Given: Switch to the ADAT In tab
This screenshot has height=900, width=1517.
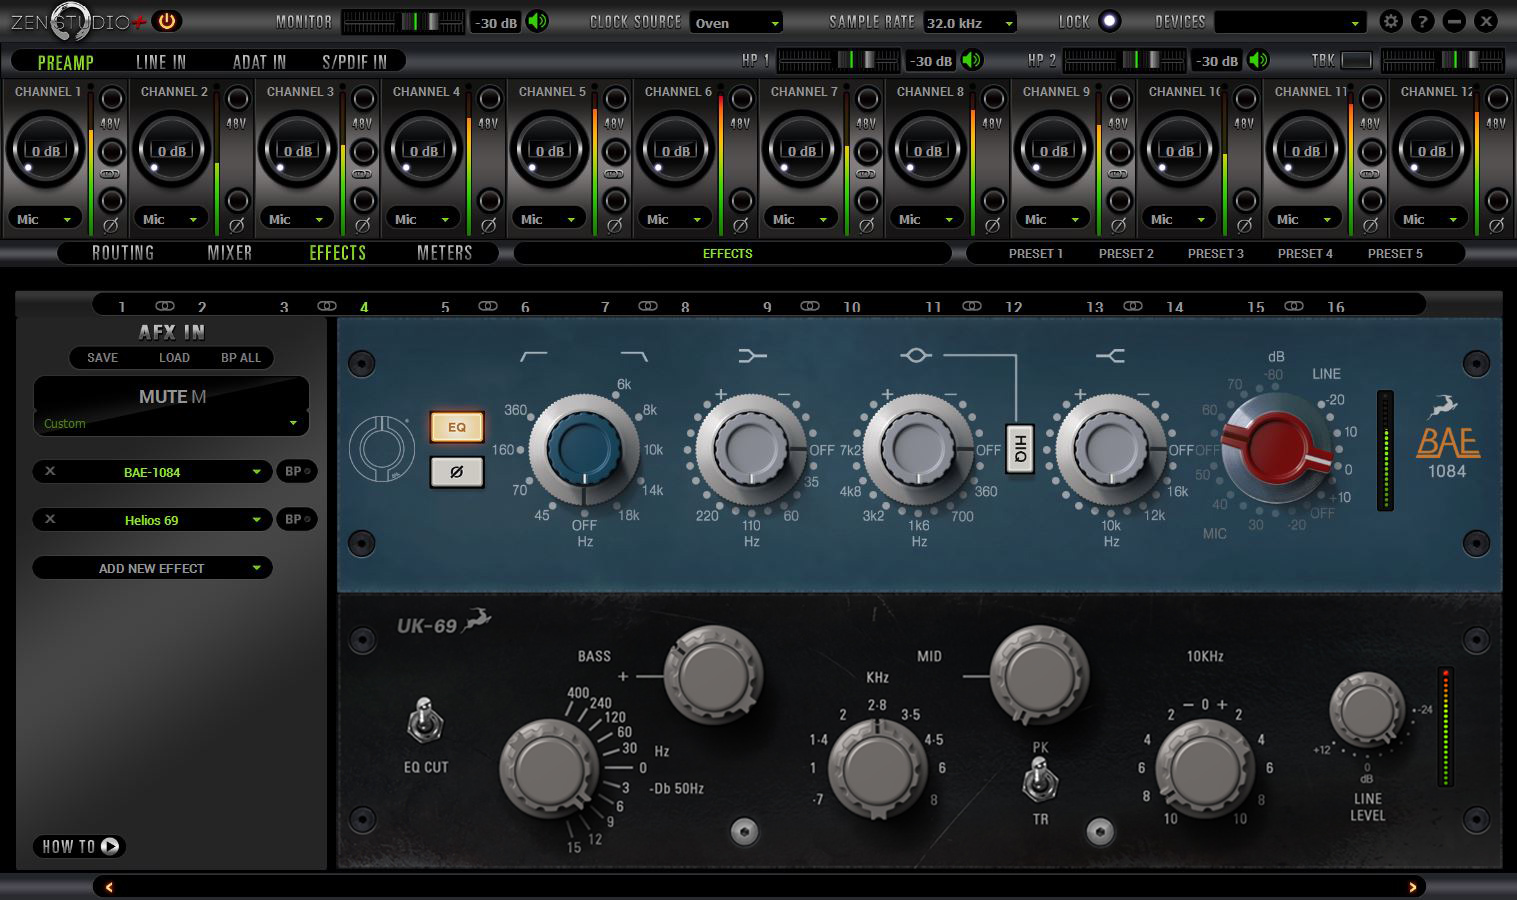Looking at the screenshot, I should tap(259, 62).
